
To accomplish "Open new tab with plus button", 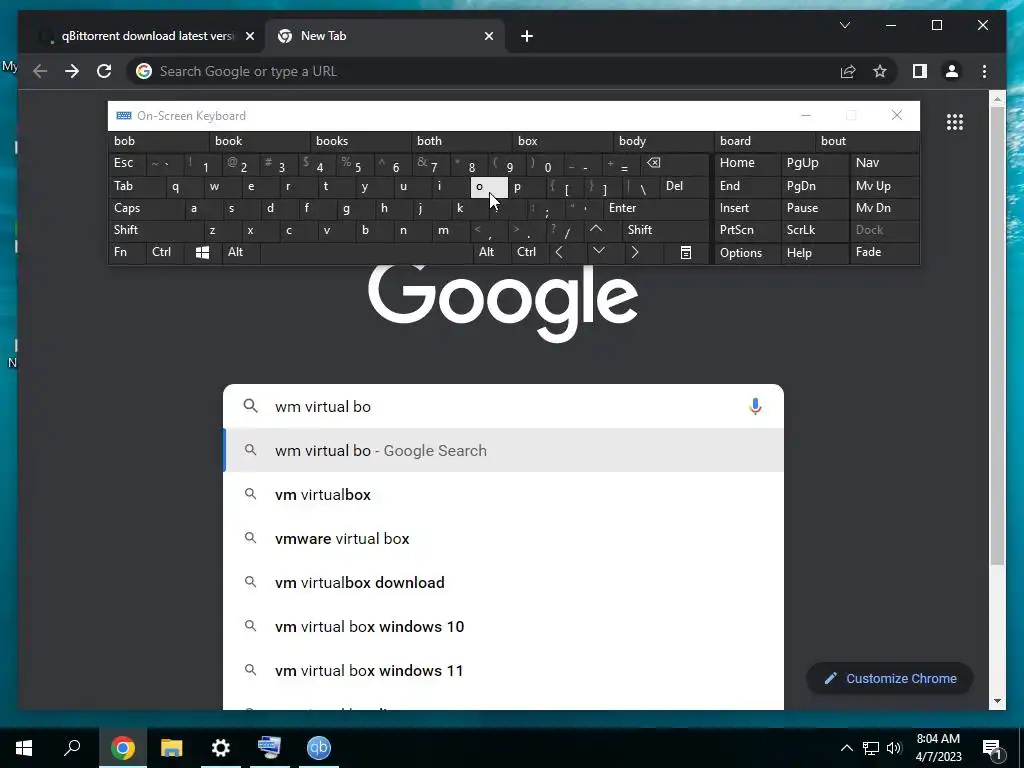I will (x=527, y=36).
